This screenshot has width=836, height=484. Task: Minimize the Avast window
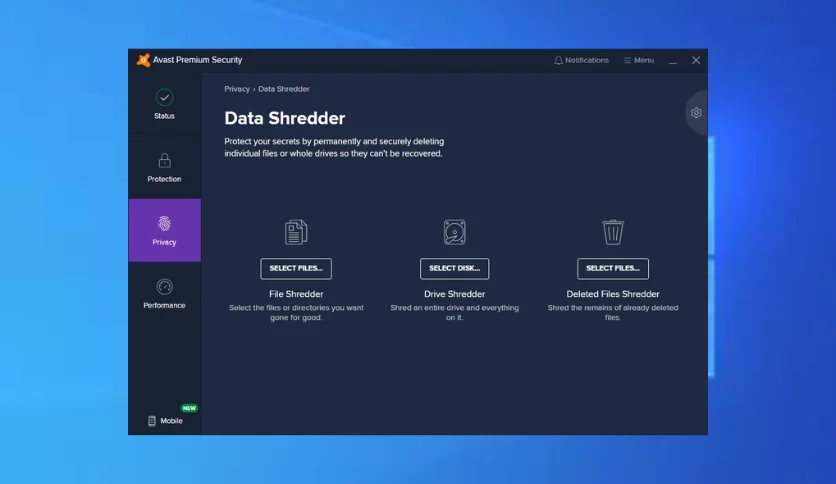673,61
